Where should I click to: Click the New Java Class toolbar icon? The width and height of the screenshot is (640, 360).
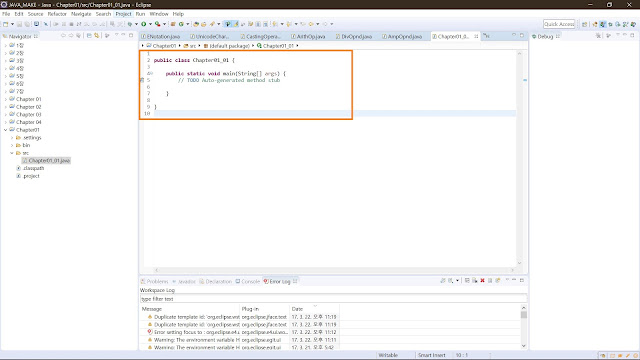(x=181, y=24)
